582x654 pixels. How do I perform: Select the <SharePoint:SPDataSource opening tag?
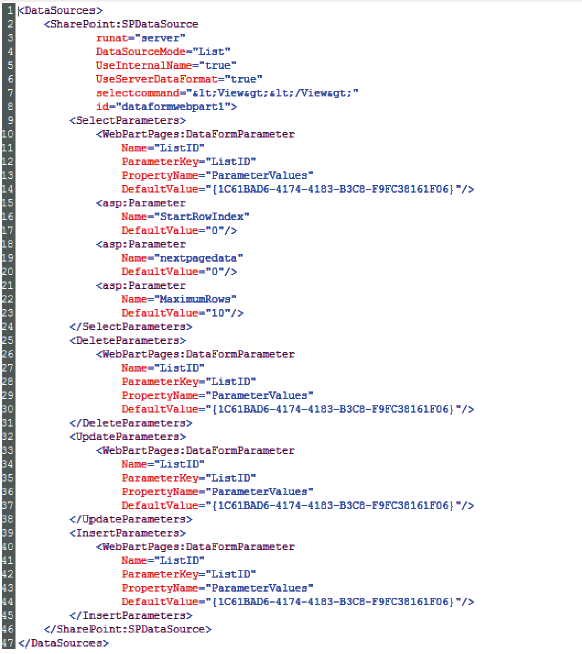pos(121,24)
